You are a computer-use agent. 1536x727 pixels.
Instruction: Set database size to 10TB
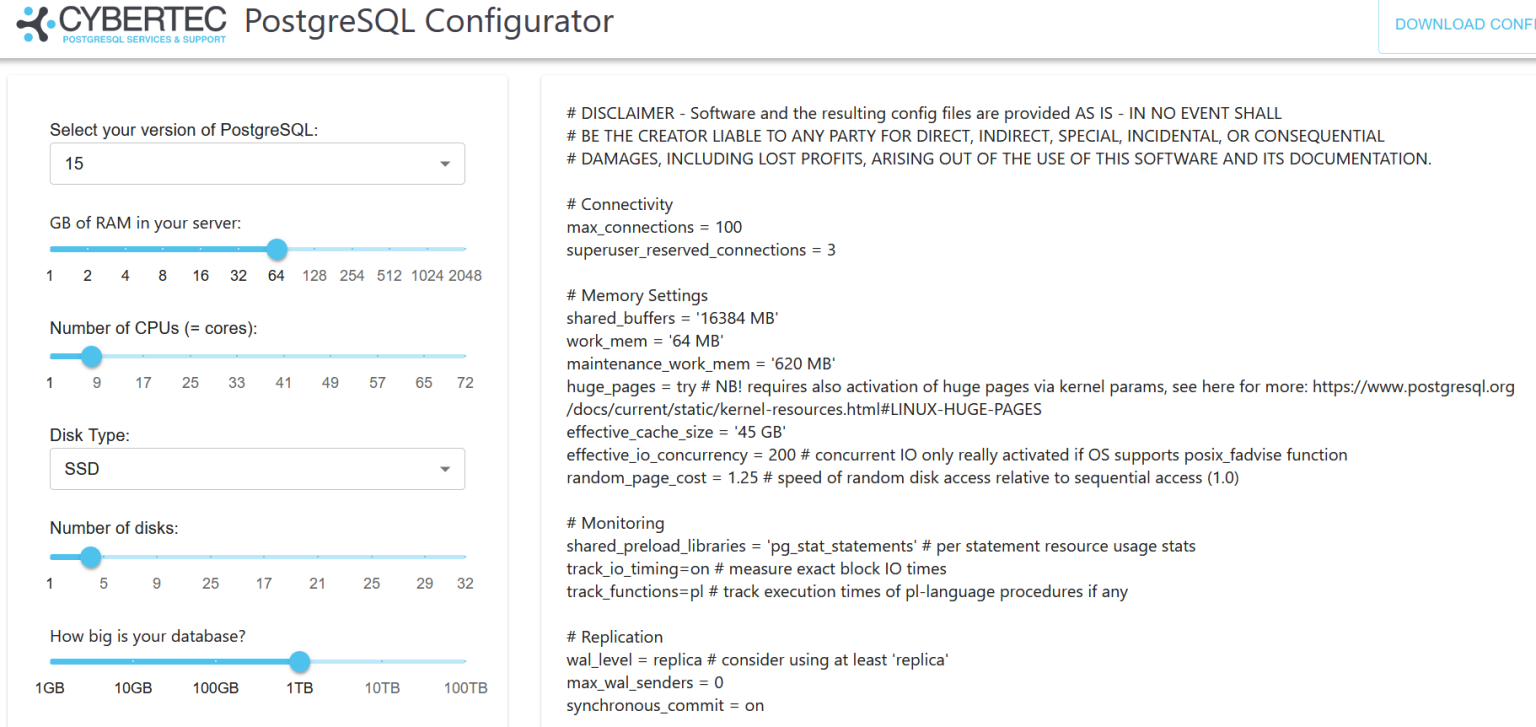pos(382,661)
